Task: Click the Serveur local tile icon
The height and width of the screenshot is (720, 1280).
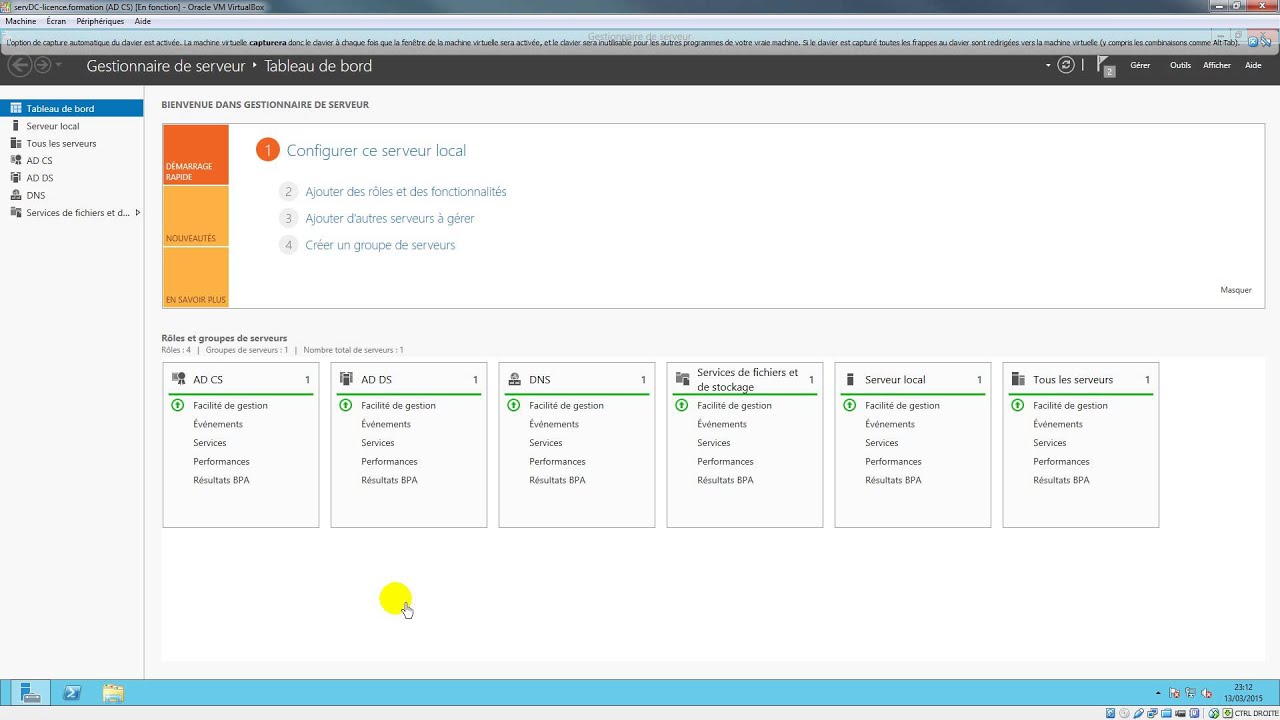Action: (850, 379)
